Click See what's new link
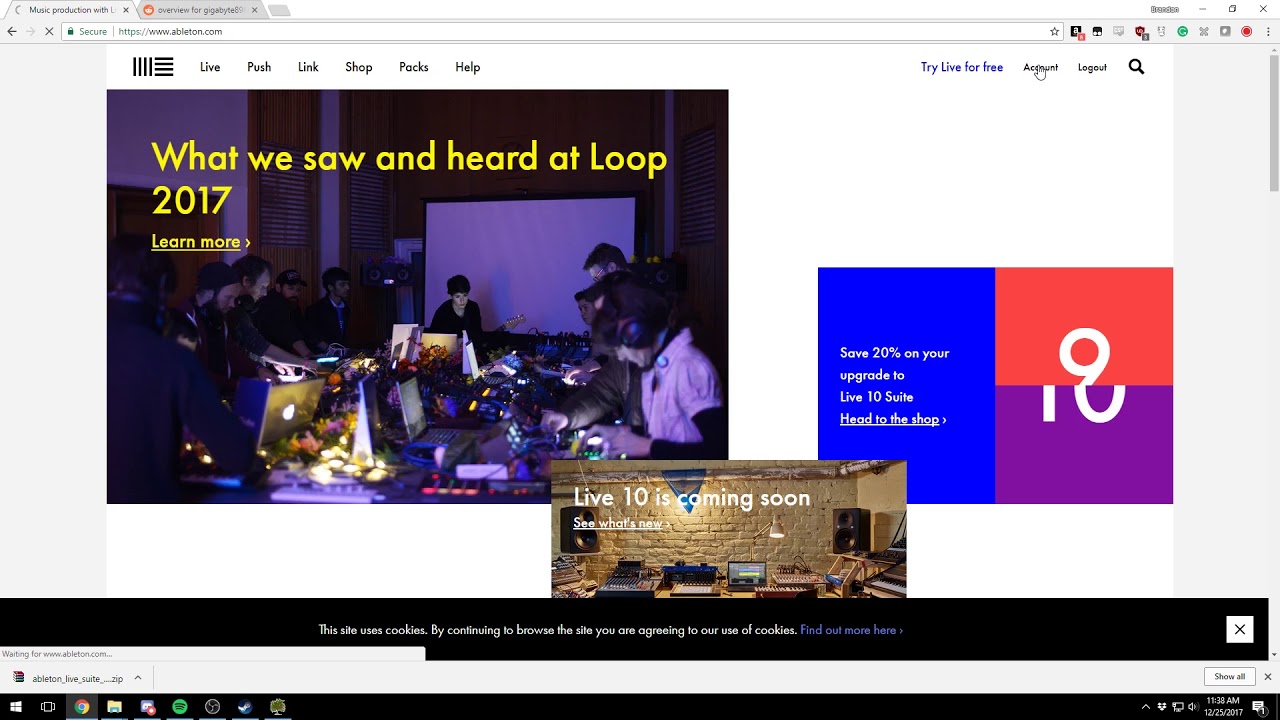The width and height of the screenshot is (1280, 720). tap(621, 523)
